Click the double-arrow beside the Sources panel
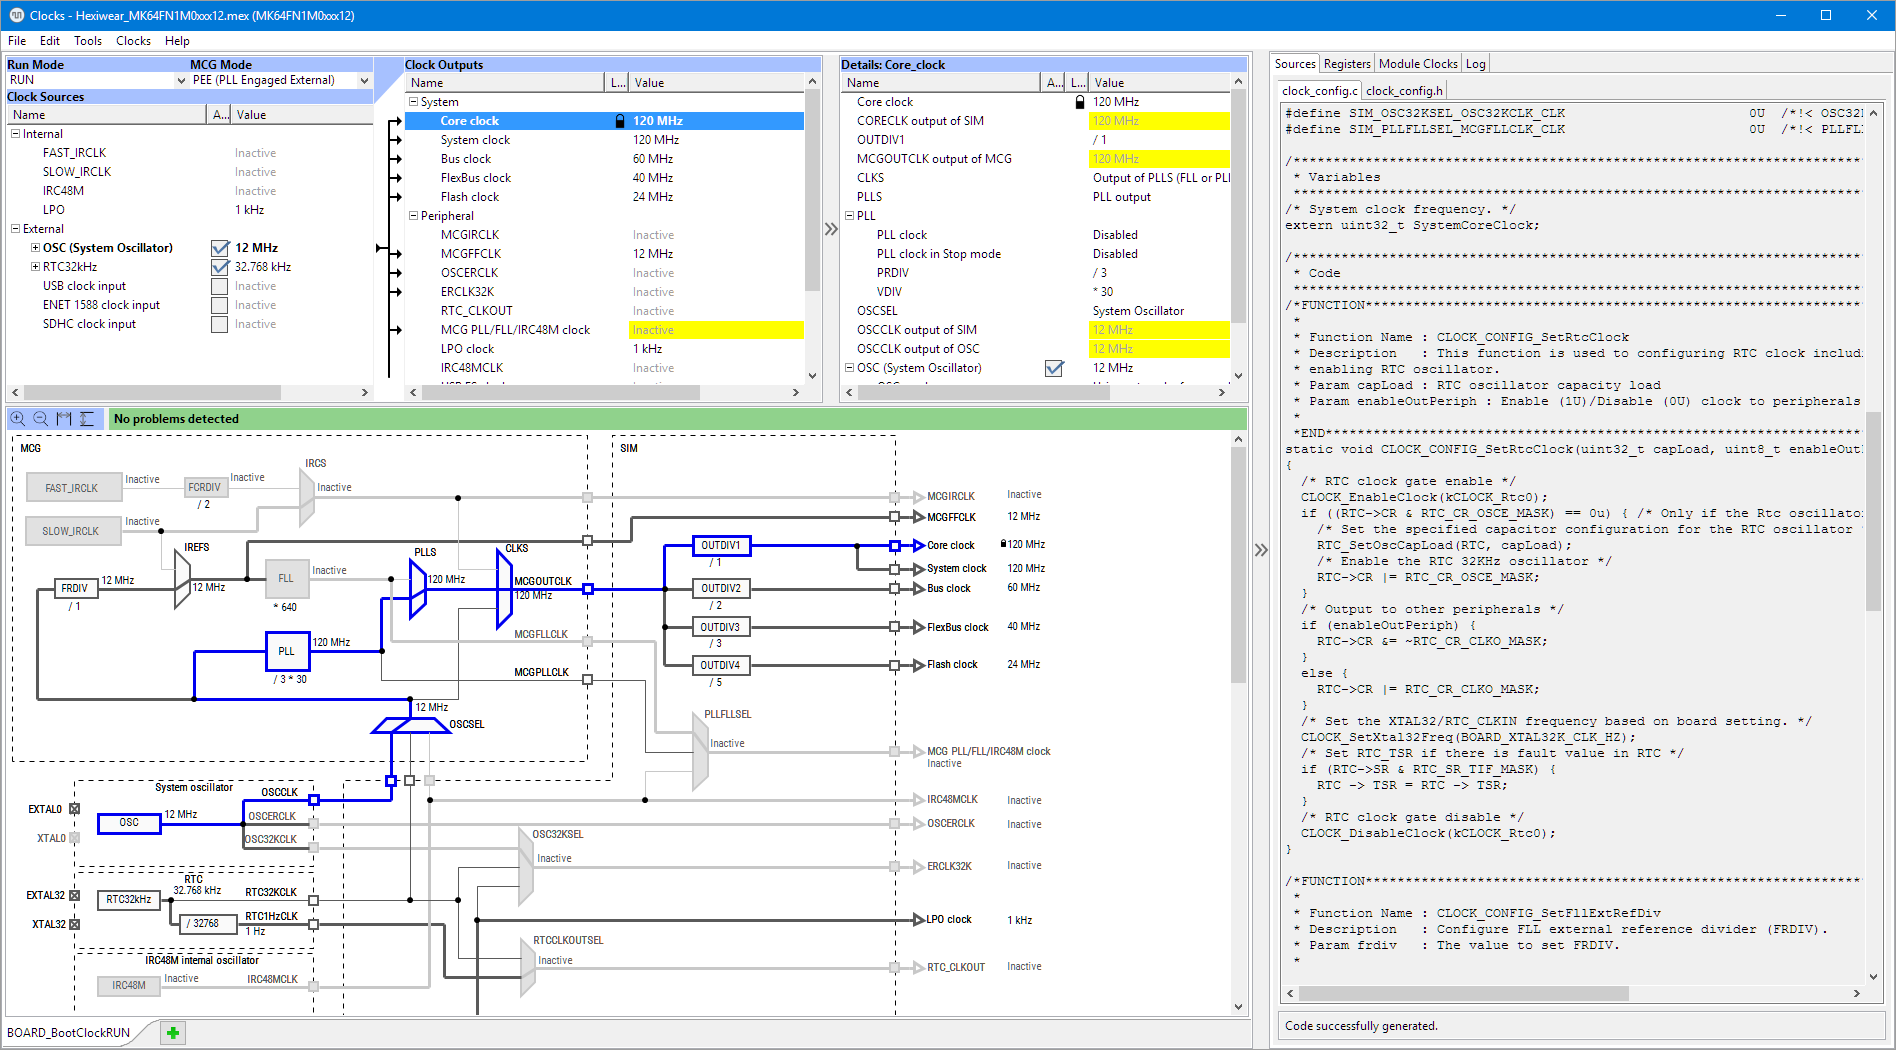This screenshot has height=1050, width=1896. (x=1261, y=550)
